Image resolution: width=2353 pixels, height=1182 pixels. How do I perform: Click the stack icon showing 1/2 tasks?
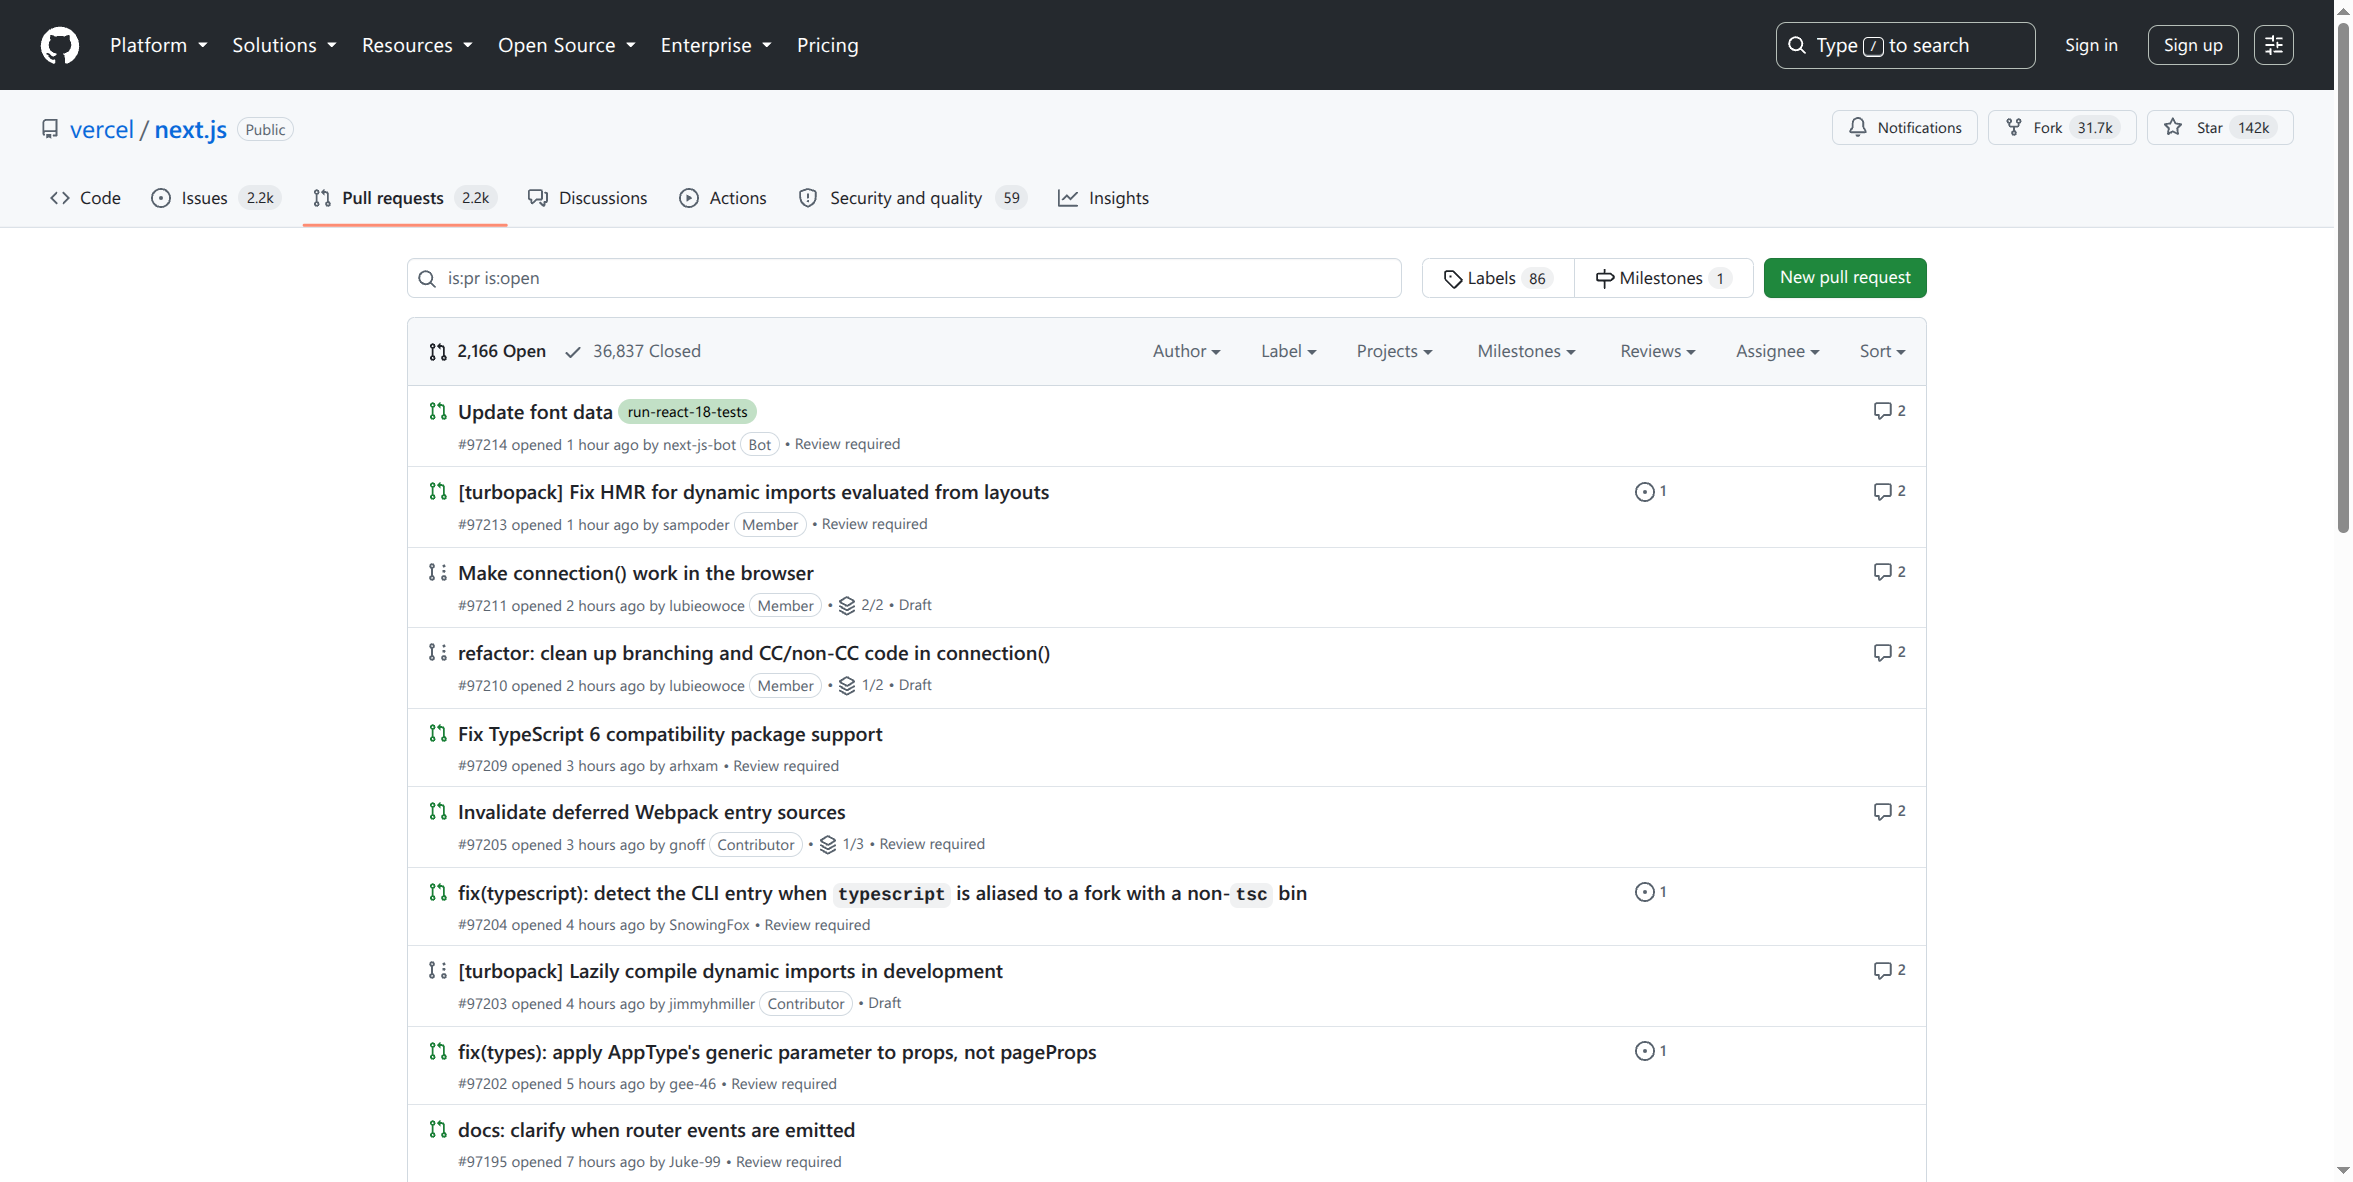[x=847, y=685]
